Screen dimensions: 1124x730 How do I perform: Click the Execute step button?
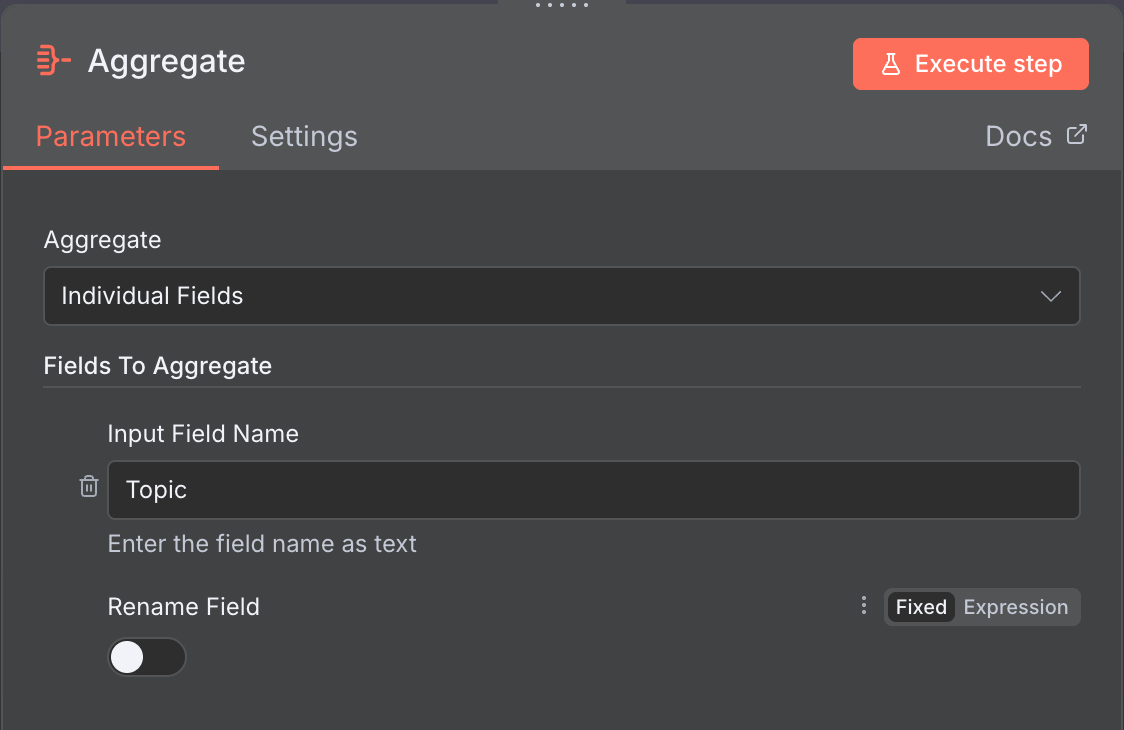pyautogui.click(x=970, y=63)
